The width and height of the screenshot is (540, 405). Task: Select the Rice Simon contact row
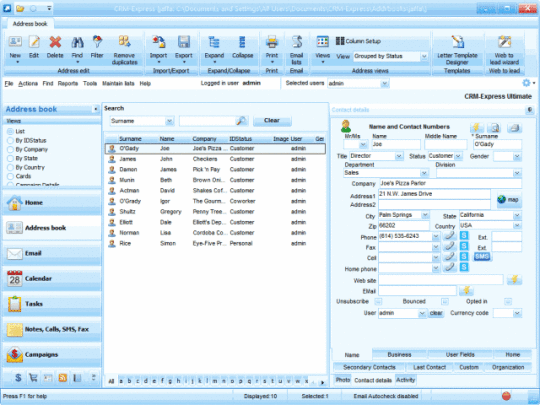coord(215,243)
